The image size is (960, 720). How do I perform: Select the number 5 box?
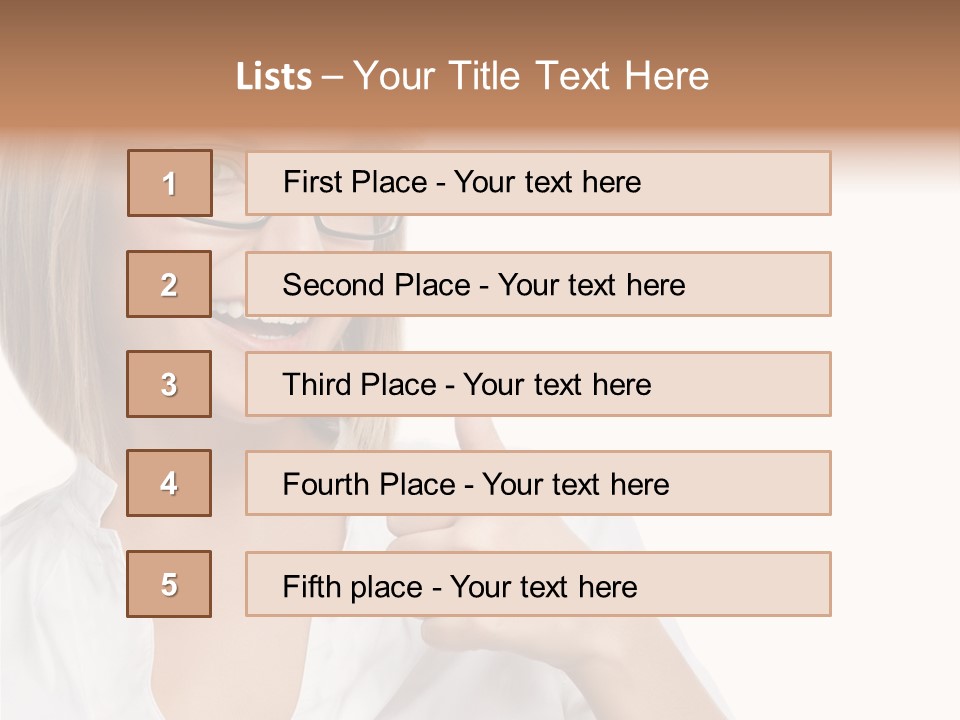point(169,584)
